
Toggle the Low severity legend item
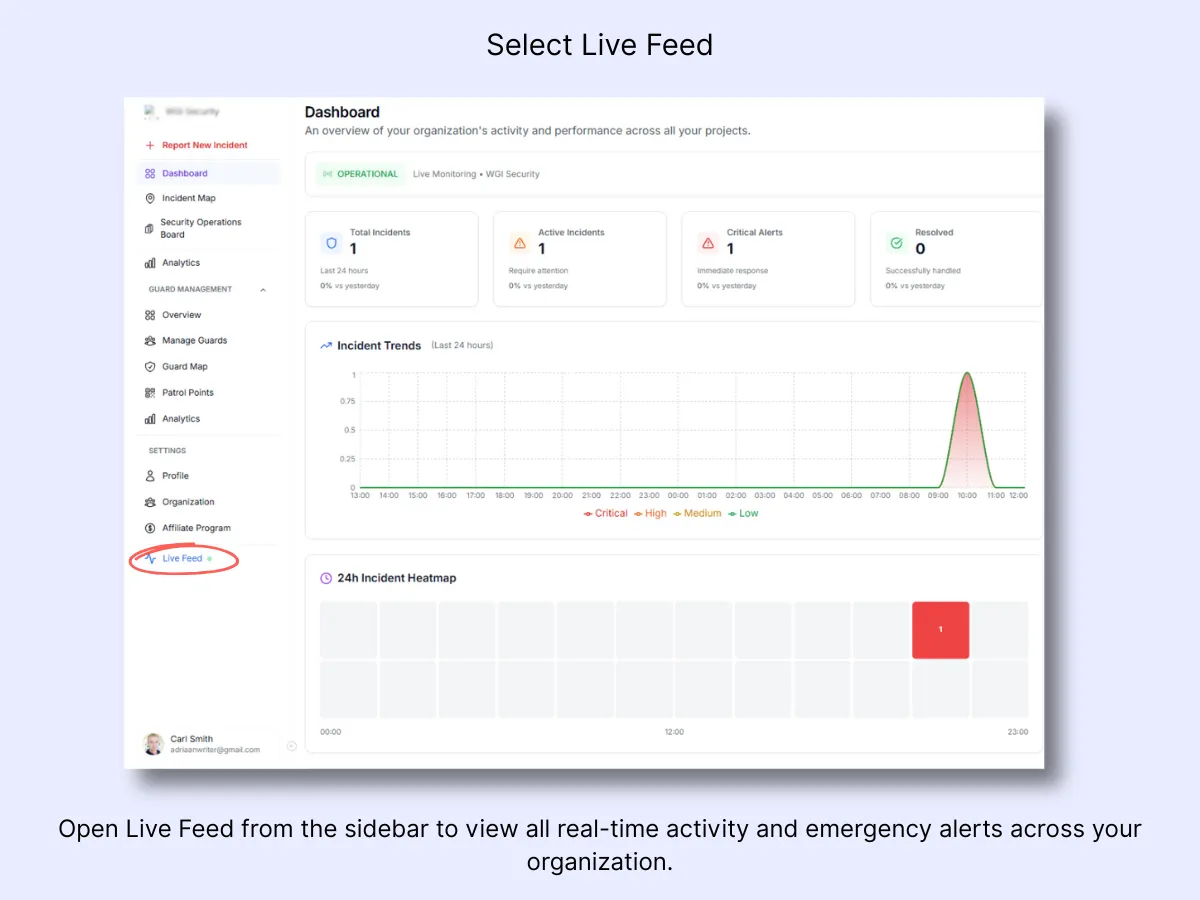pyautogui.click(x=743, y=513)
